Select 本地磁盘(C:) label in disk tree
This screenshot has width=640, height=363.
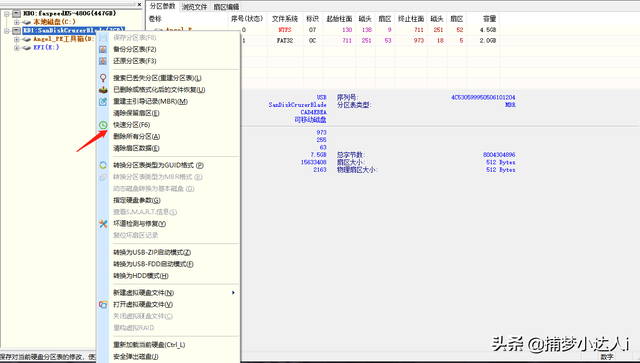[x=54, y=22]
